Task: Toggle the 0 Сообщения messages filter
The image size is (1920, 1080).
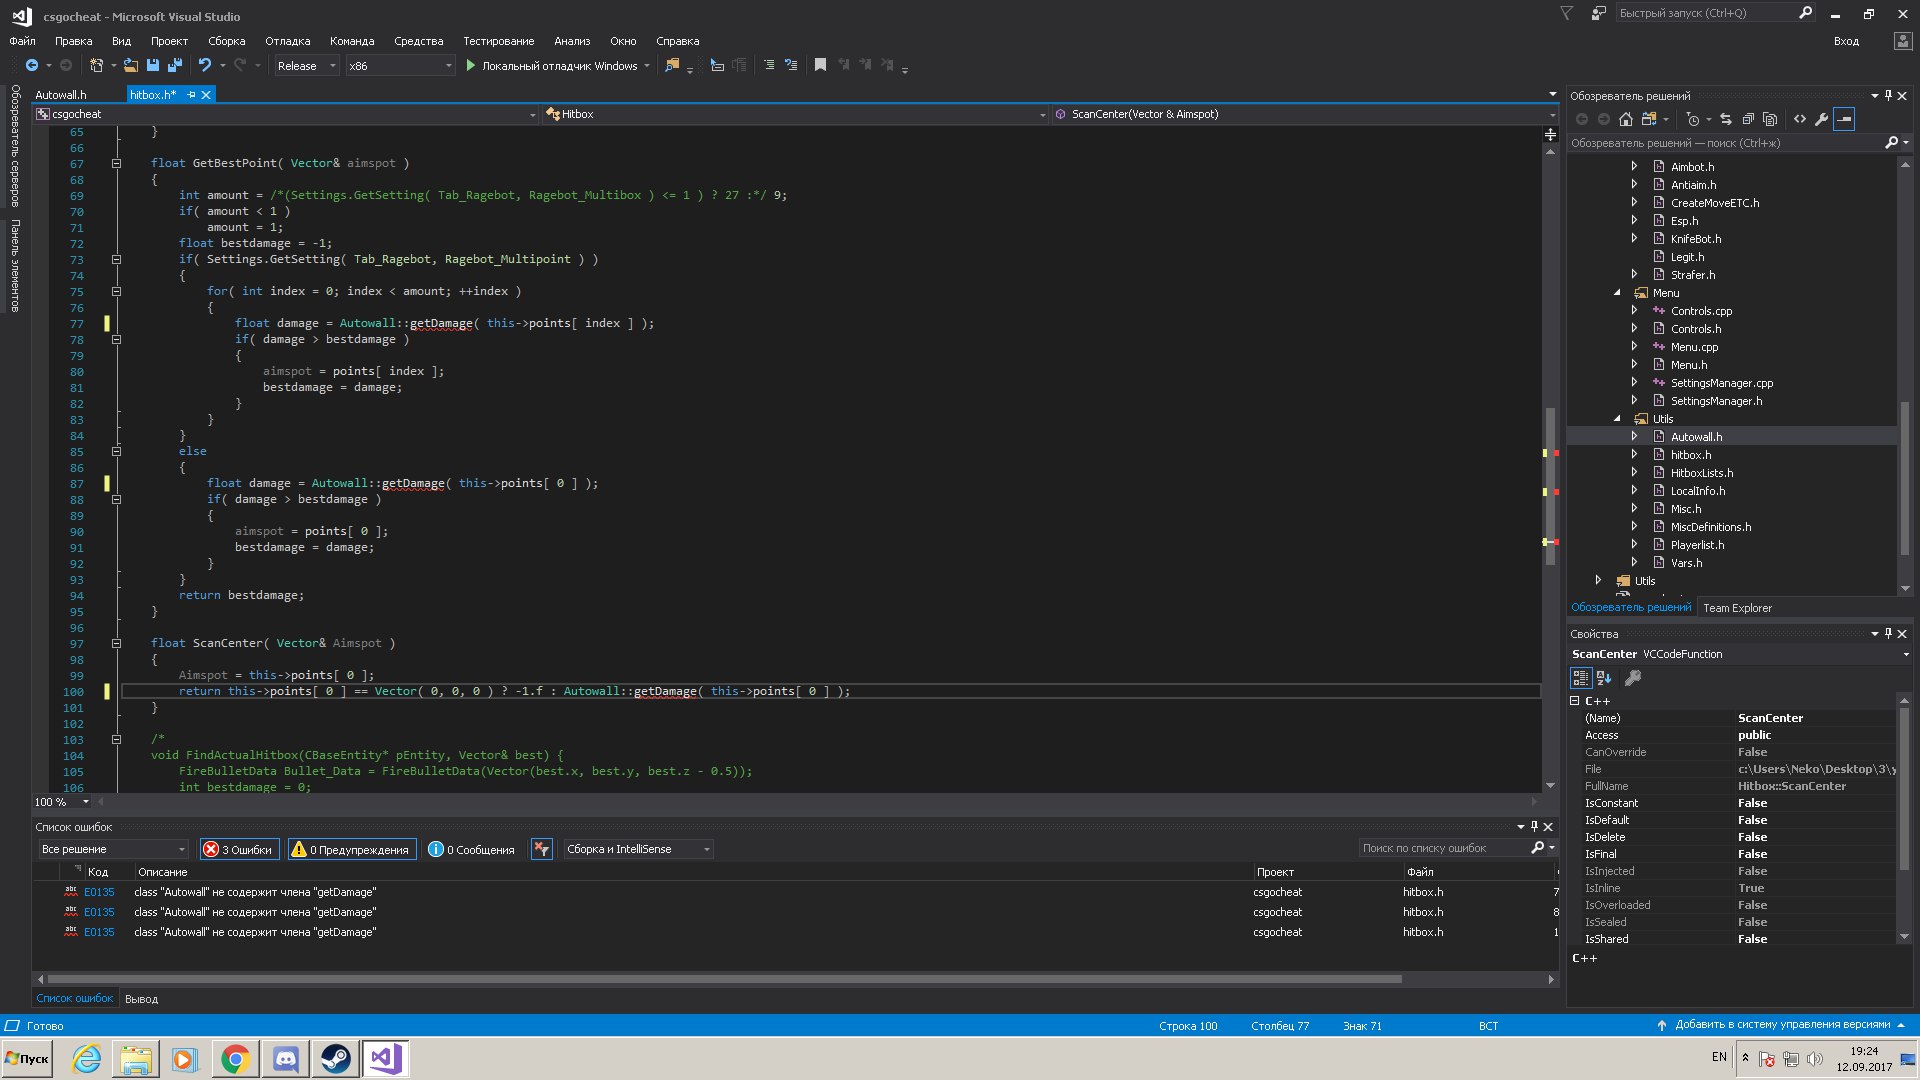Action: coord(471,849)
